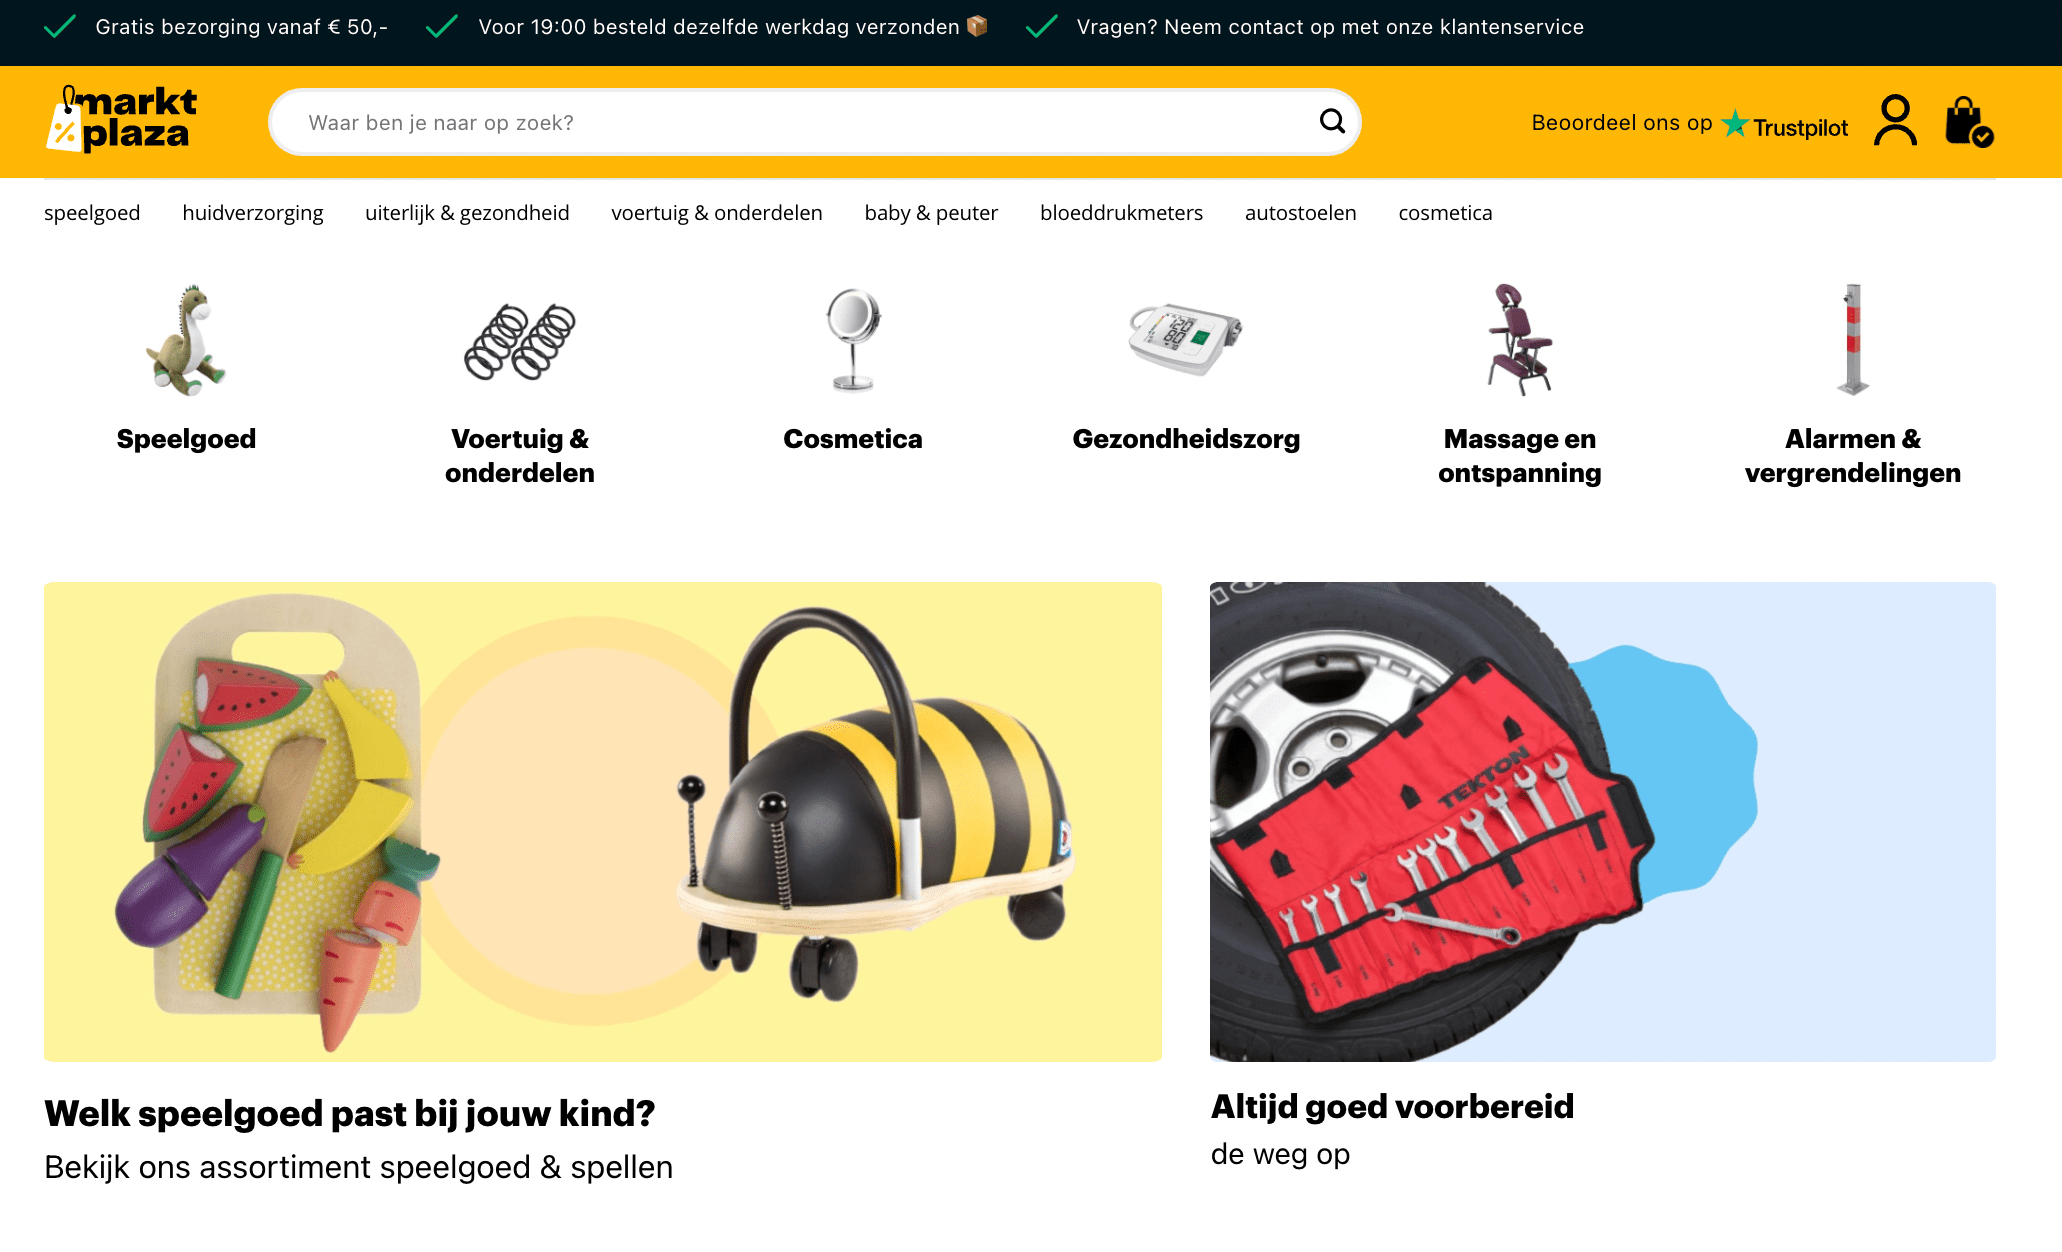Follow the 'Altijd goed voorbereid' heading link

[1392, 1106]
